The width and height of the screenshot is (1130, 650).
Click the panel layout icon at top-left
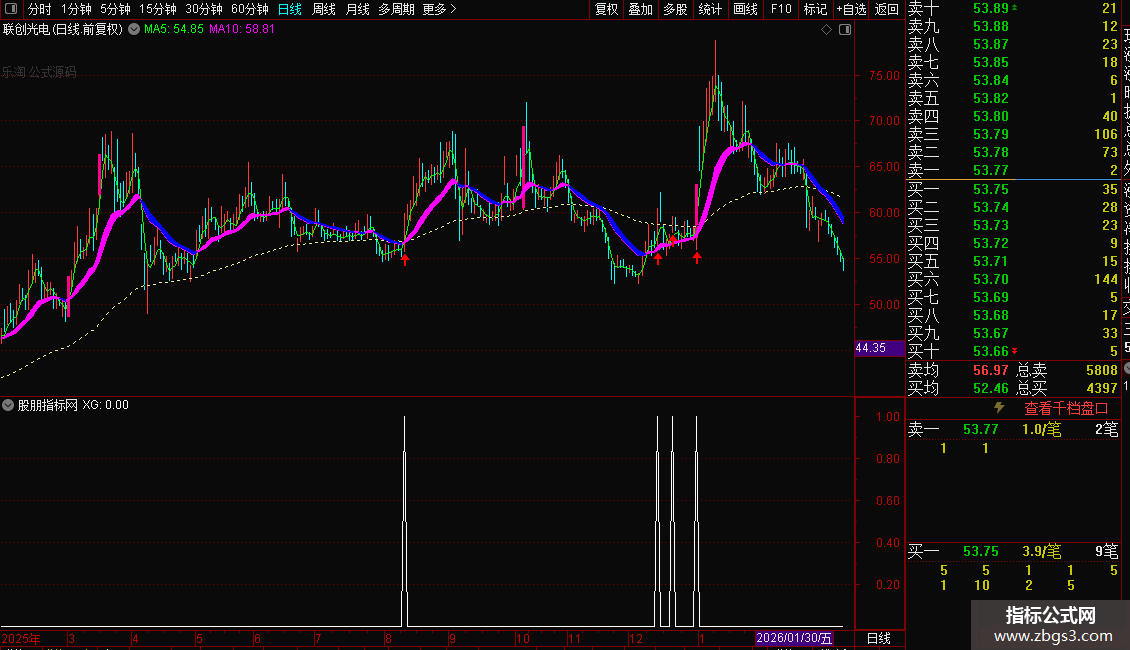11,9
